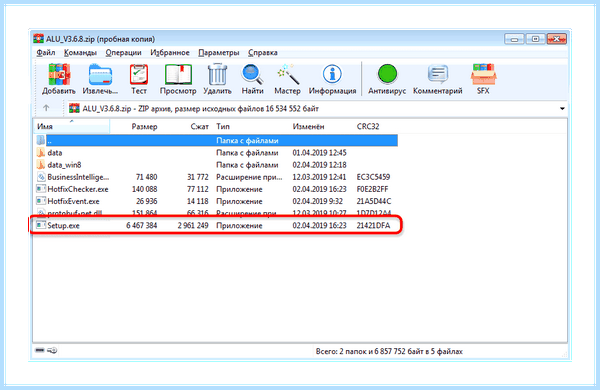This screenshot has width=600, height=390.
Task: Click CRC32 value 'EC3C5459'
Action: [373, 177]
